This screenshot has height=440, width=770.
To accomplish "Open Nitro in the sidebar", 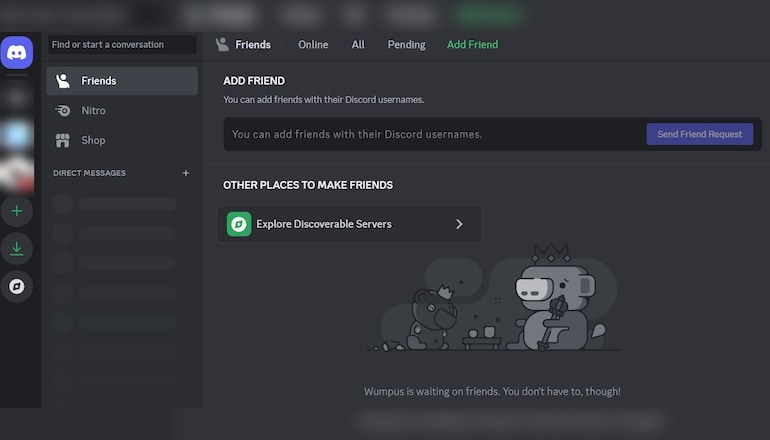I will 122,110.
